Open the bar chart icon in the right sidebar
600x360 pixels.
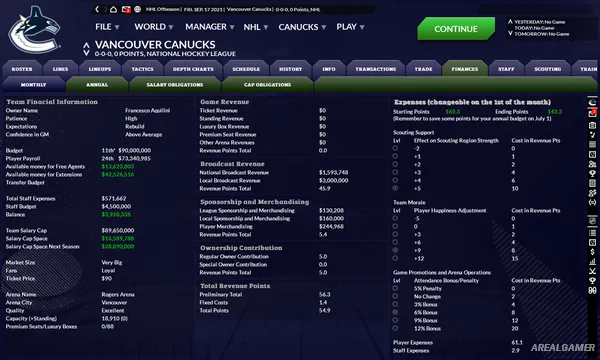click(x=592, y=262)
